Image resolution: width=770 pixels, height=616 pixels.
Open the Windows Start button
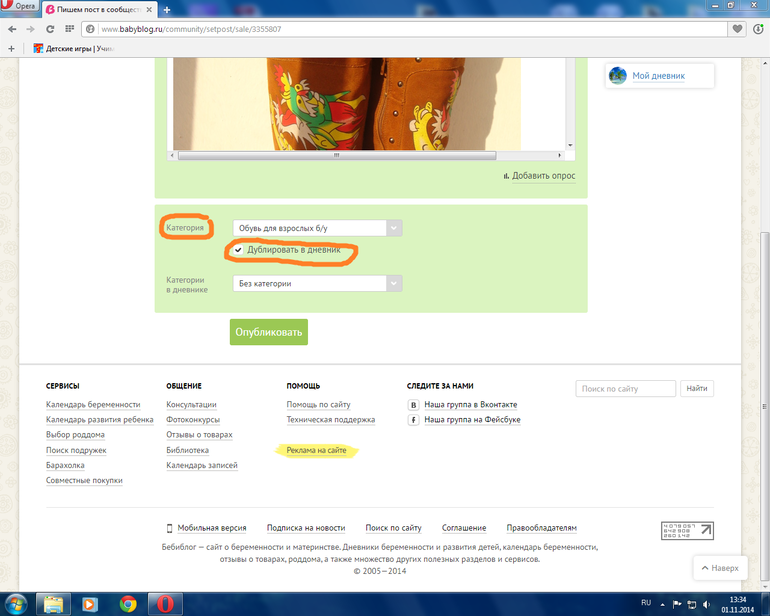pyautogui.click(x=15, y=604)
